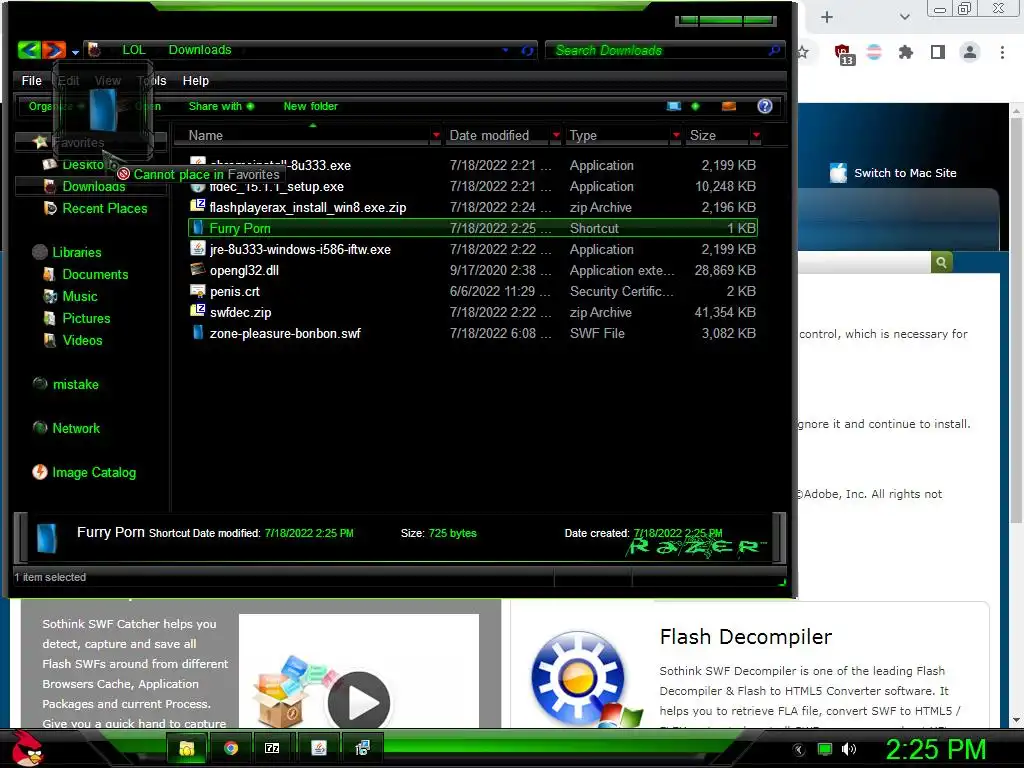1024x768 pixels.
Task: Click the green monitor tray icon
Action: pos(825,749)
